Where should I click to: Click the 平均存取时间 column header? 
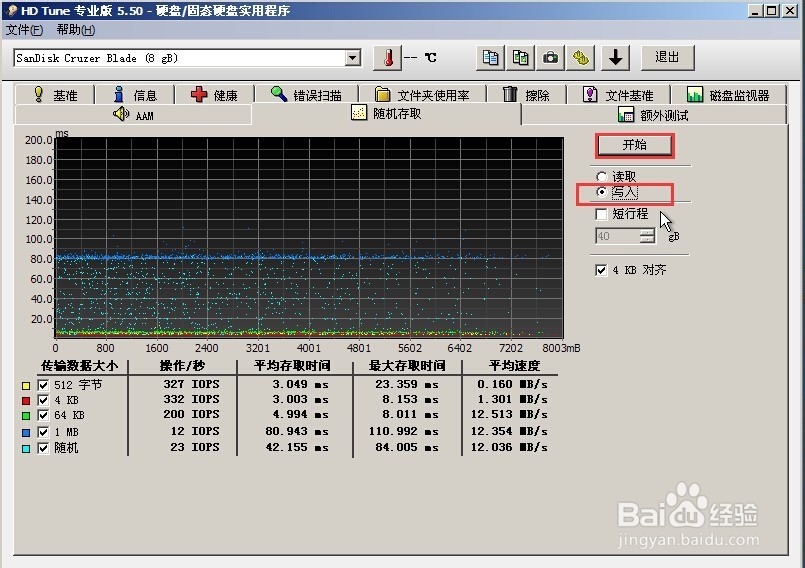tap(292, 366)
